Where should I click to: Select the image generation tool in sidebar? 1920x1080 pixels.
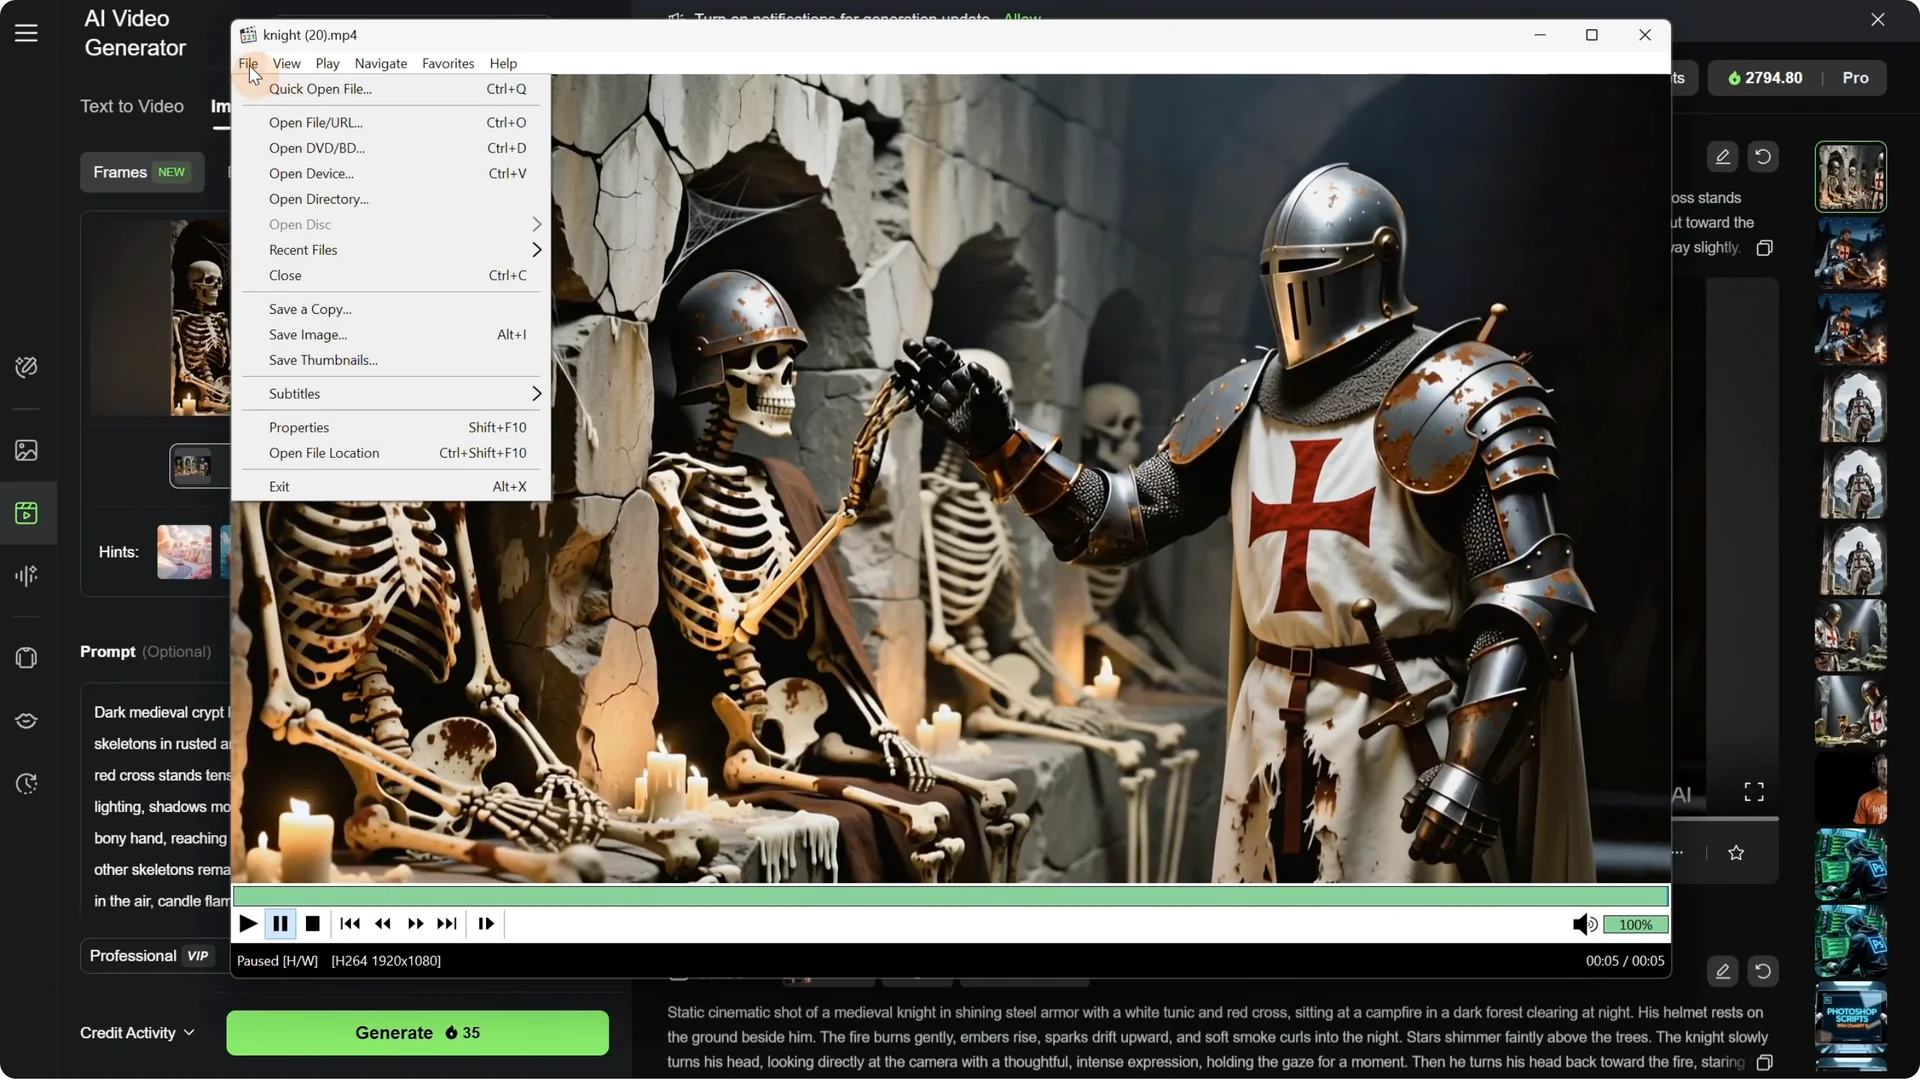coord(26,450)
